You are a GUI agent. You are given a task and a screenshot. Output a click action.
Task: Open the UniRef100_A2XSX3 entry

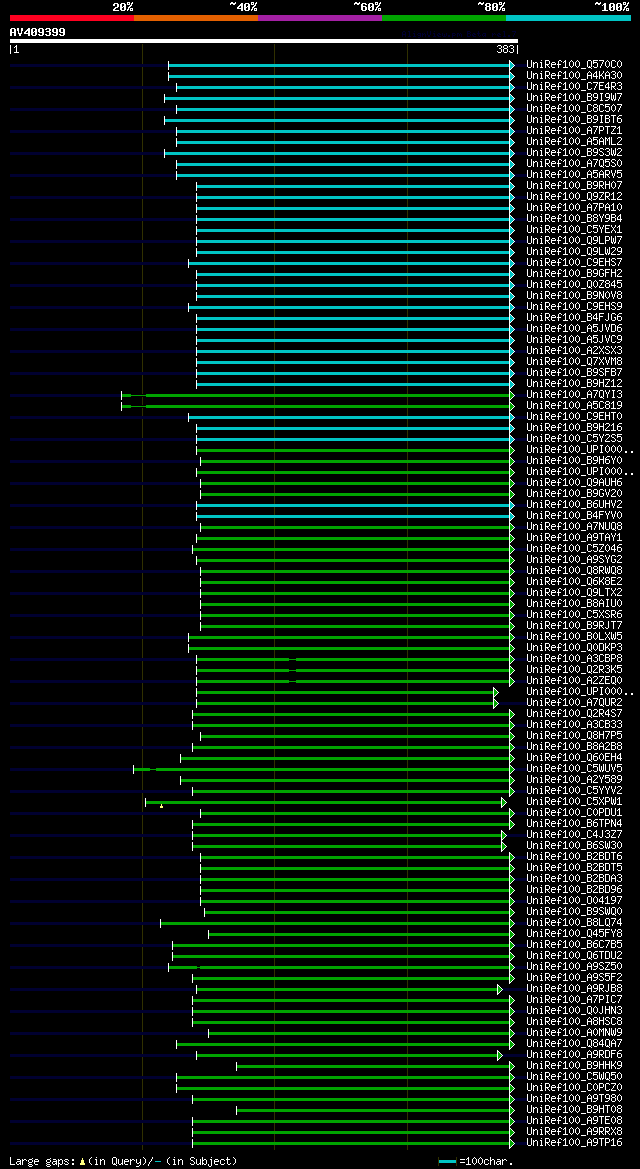[x=574, y=350]
